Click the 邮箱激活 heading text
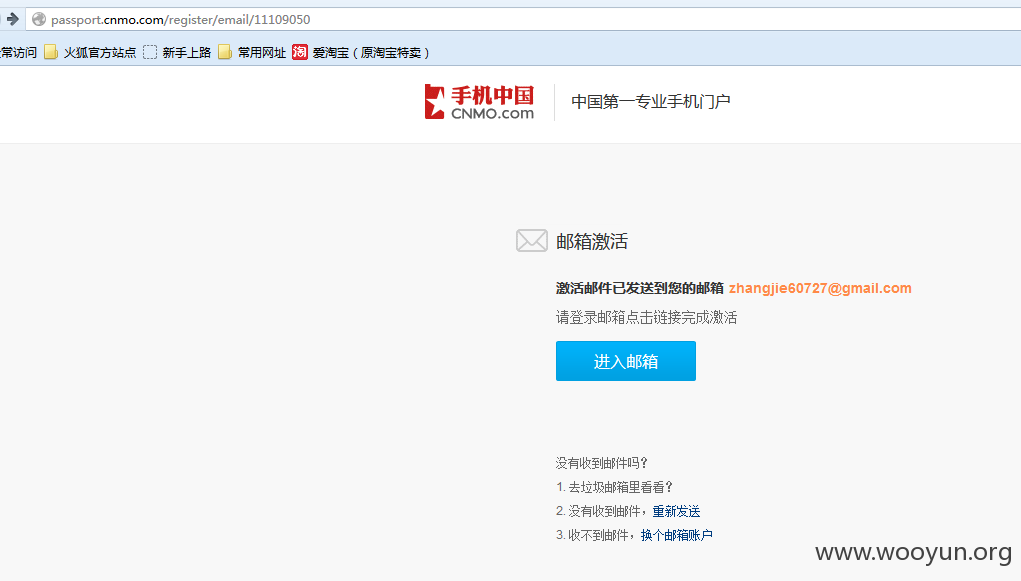Screen dimensions: 1021x581 tap(592, 242)
